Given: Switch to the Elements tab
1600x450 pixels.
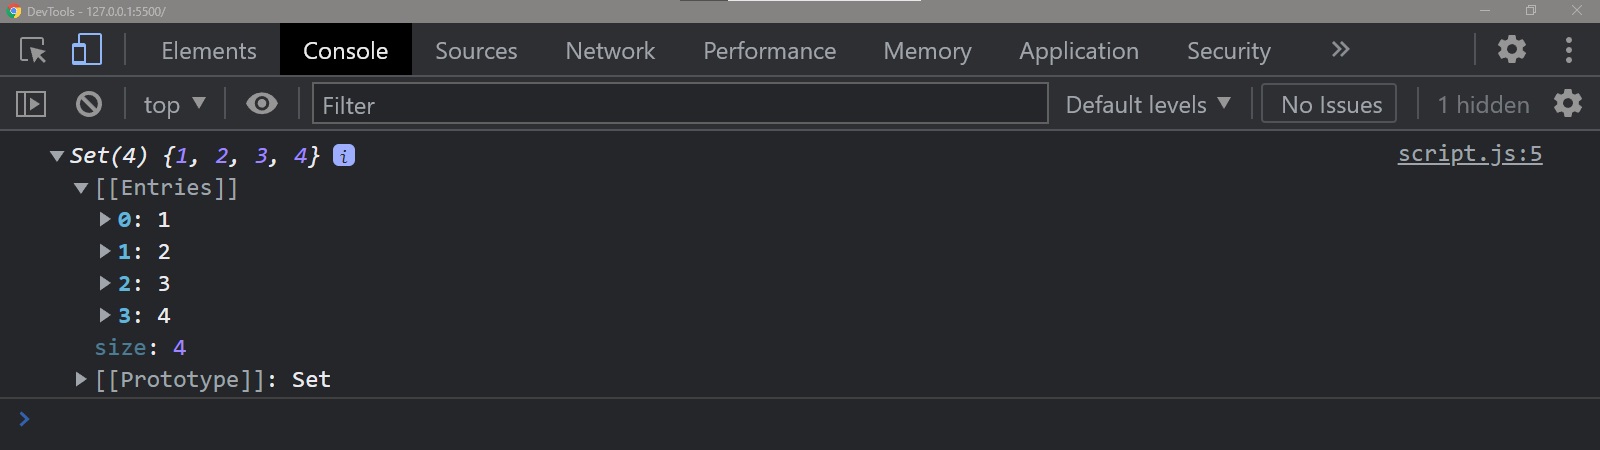Looking at the screenshot, I should pyautogui.click(x=209, y=50).
